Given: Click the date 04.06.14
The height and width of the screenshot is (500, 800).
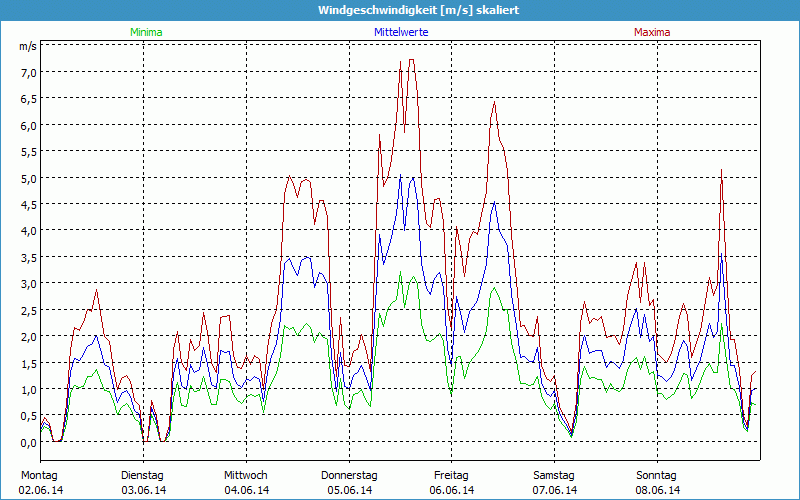Looking at the screenshot, I should click(247, 490).
